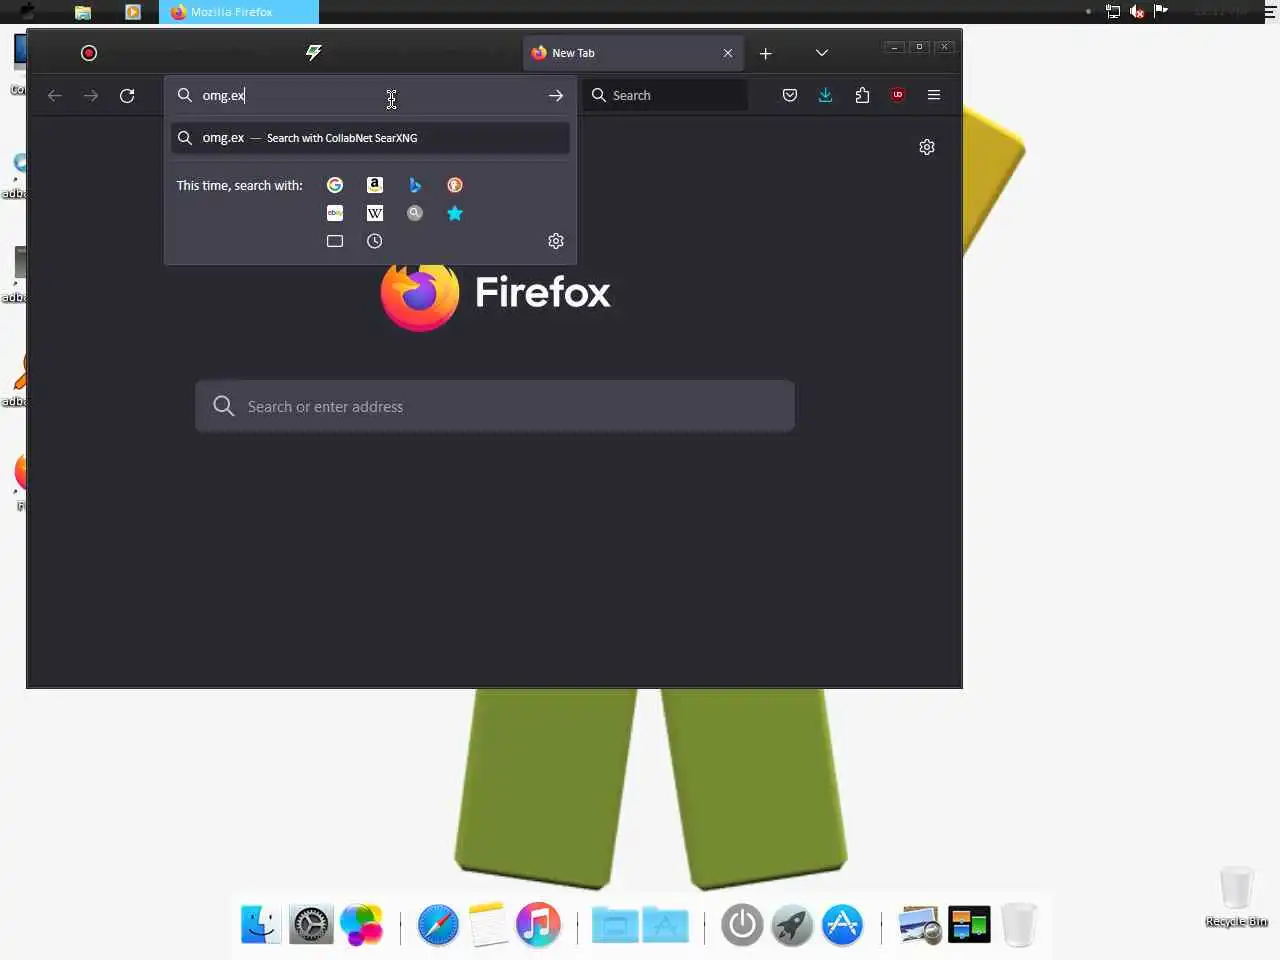Click the grayed back arrow
1280x960 pixels.
pos(55,95)
